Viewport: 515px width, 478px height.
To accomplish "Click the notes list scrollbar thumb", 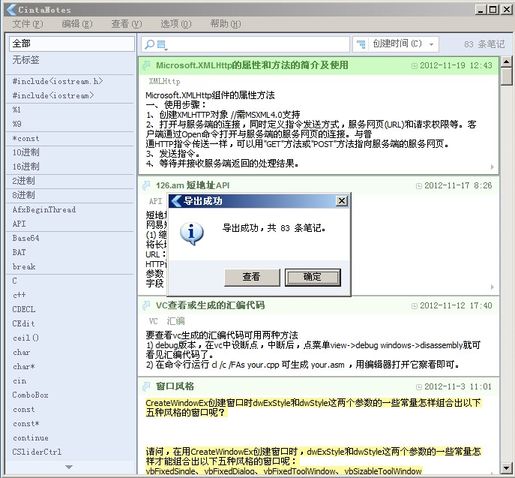I will pos(506,77).
